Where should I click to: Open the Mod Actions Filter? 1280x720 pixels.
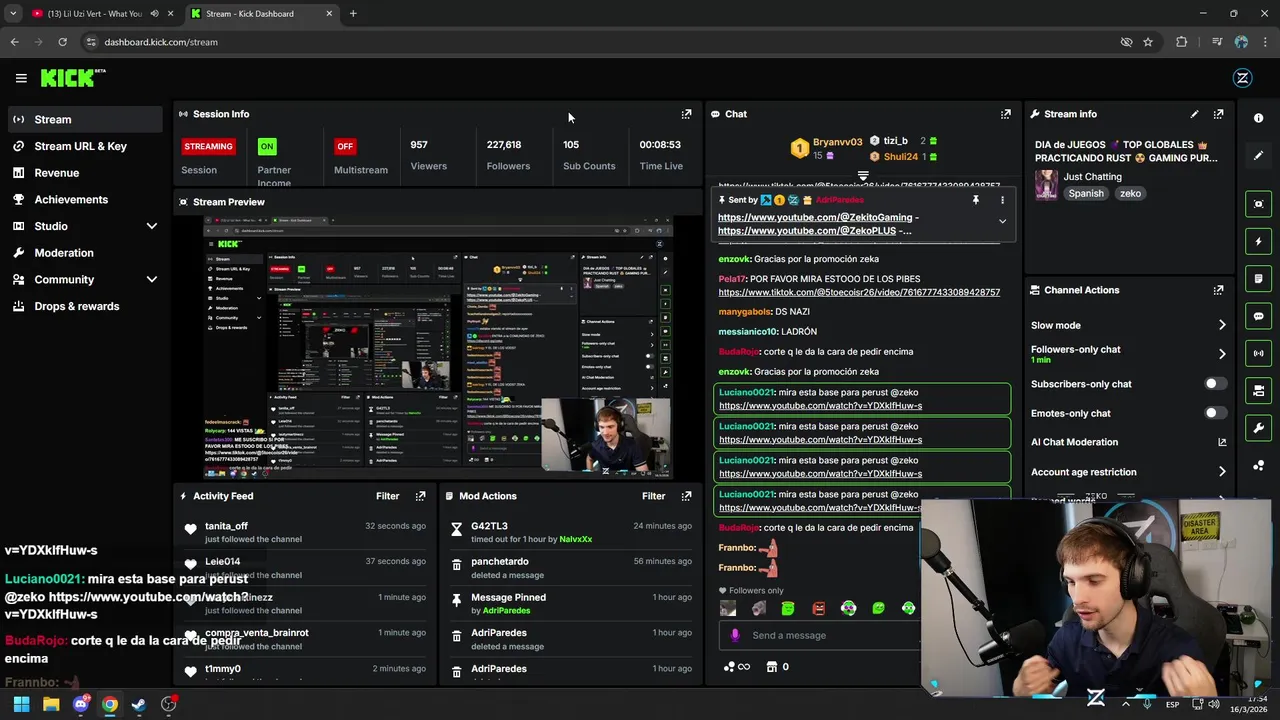pos(653,496)
